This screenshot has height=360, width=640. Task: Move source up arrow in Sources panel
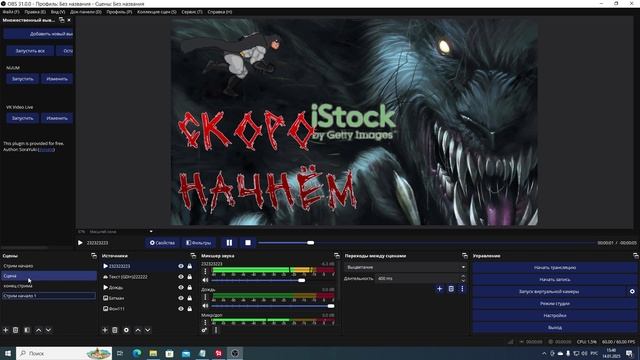tap(138, 330)
